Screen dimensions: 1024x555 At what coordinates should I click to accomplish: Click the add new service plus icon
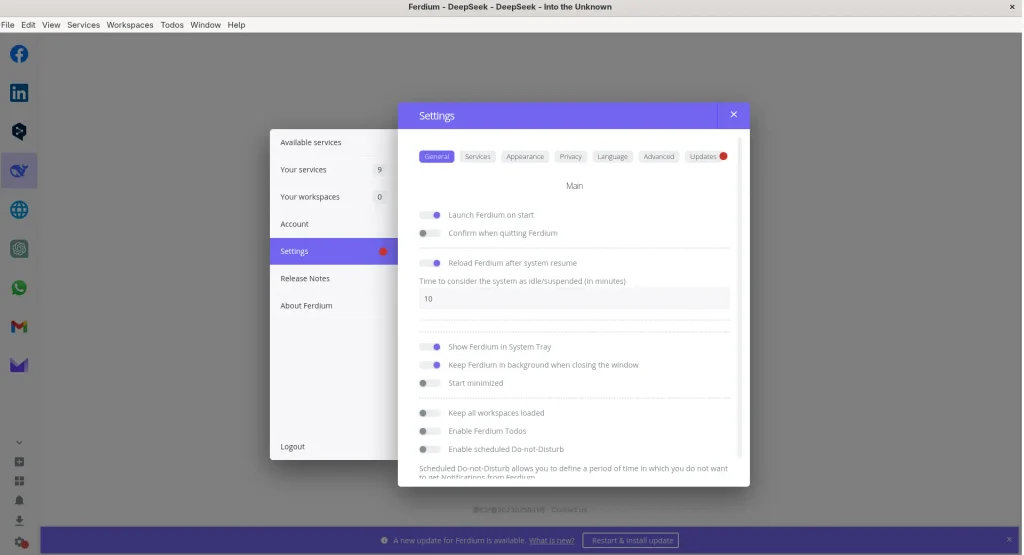[19, 462]
